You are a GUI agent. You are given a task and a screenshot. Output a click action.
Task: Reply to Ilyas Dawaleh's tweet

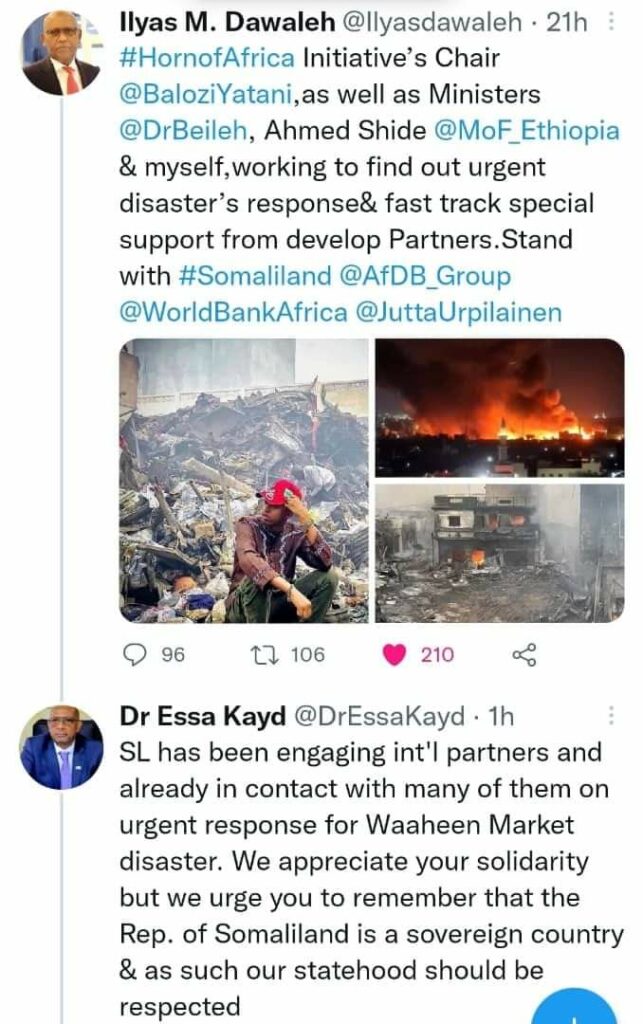click(133, 655)
